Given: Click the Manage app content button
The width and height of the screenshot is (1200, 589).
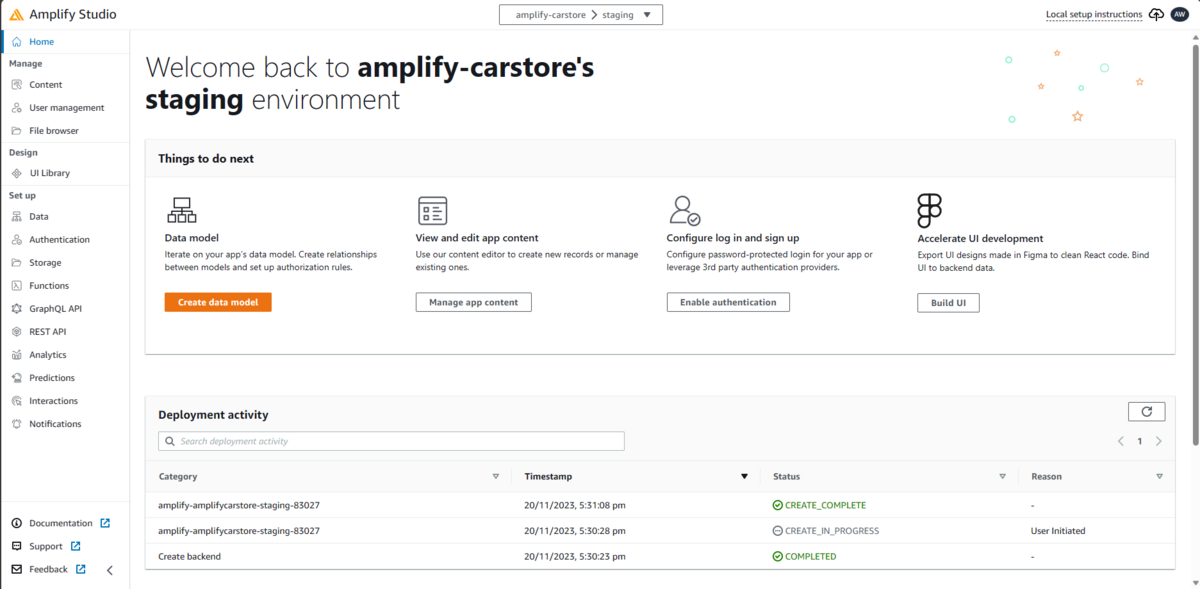Looking at the screenshot, I should pos(474,302).
